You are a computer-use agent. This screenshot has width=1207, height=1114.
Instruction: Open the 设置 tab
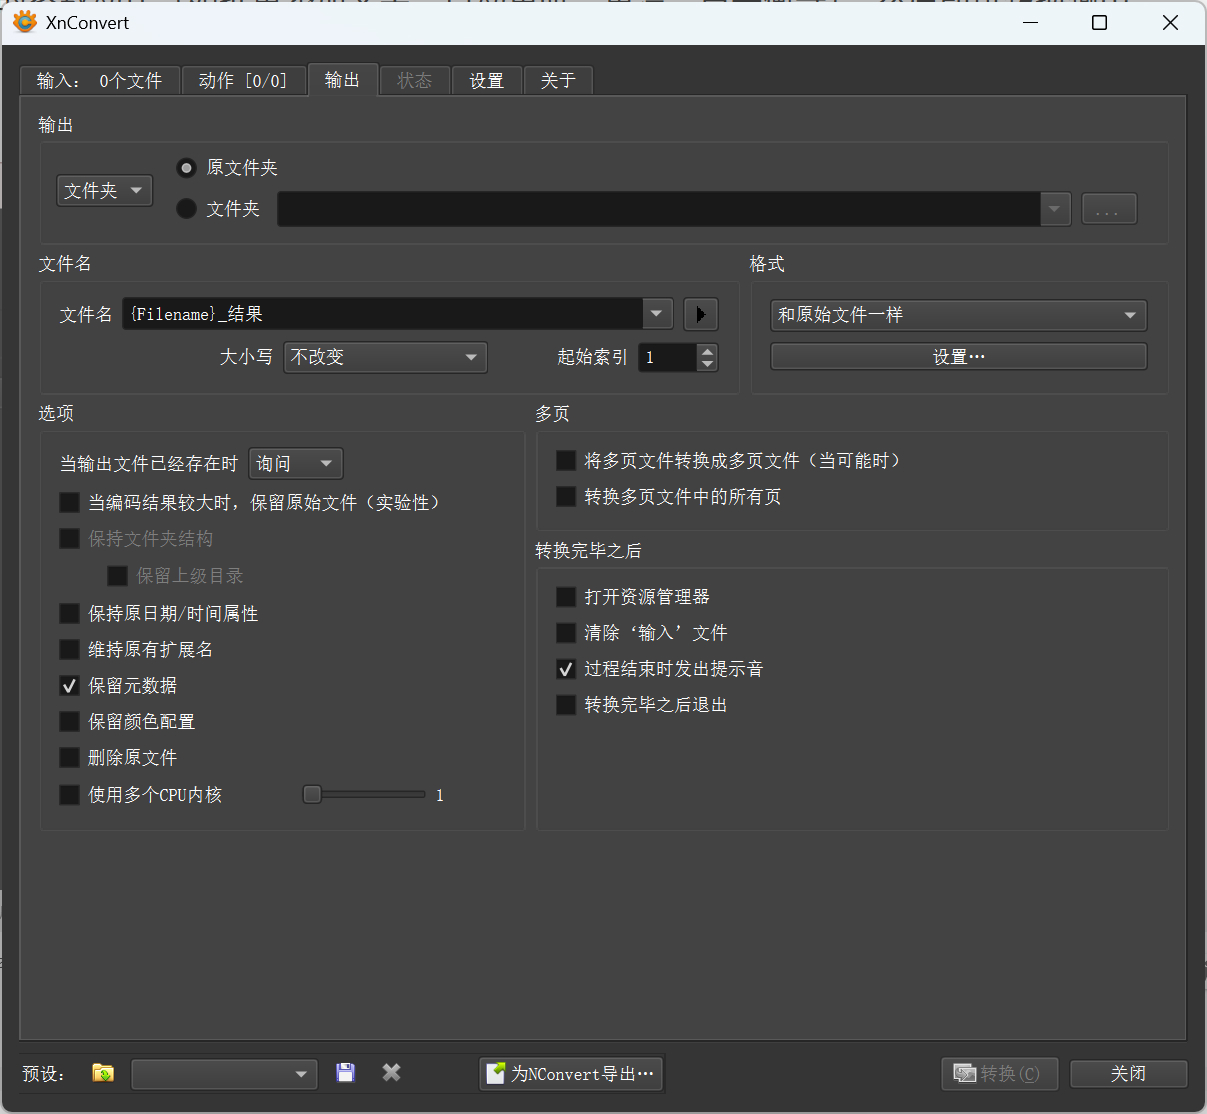click(487, 80)
